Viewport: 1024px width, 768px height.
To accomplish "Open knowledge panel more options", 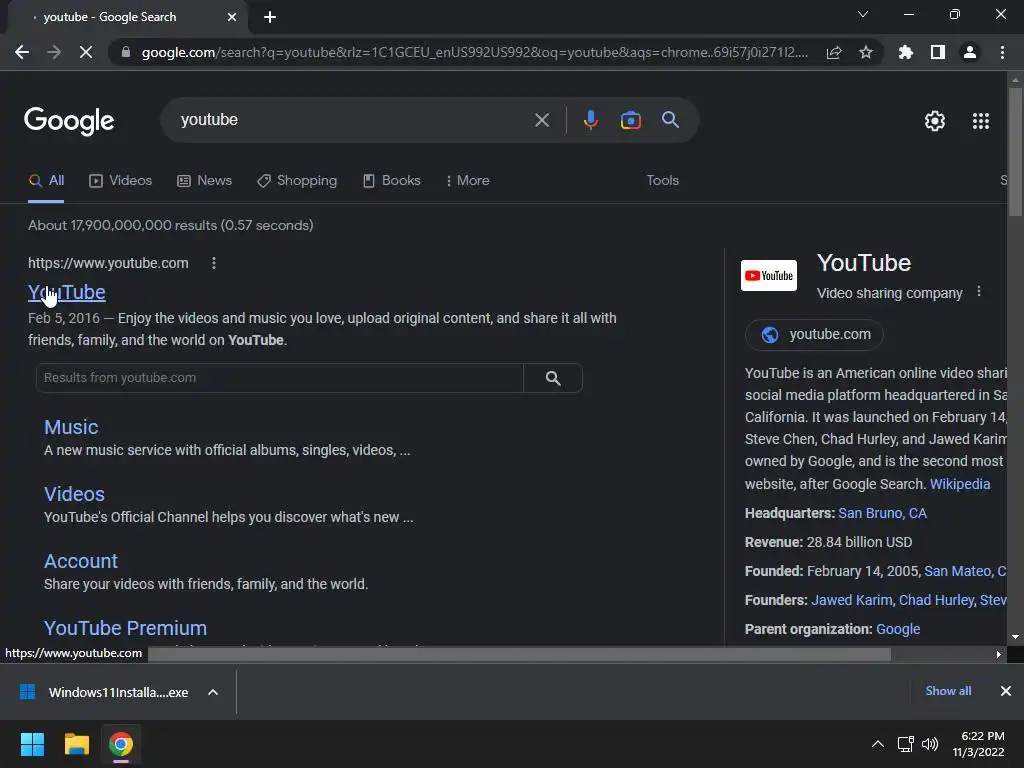I will 978,291.
